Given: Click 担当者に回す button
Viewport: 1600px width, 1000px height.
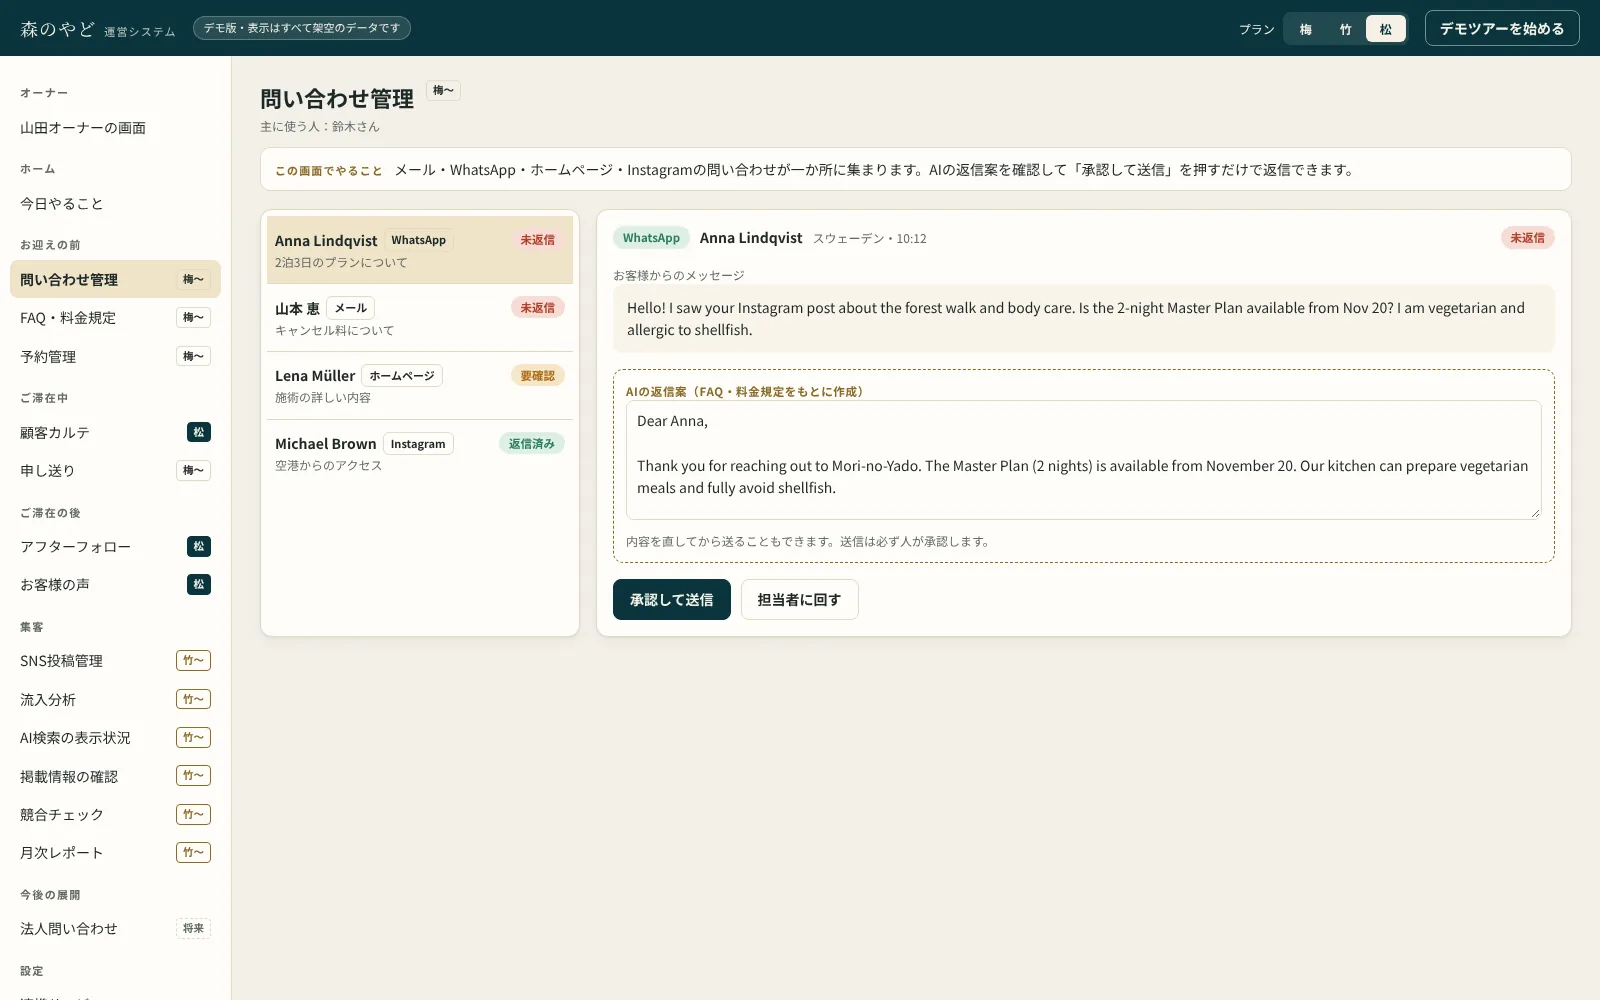Looking at the screenshot, I should 799,599.
